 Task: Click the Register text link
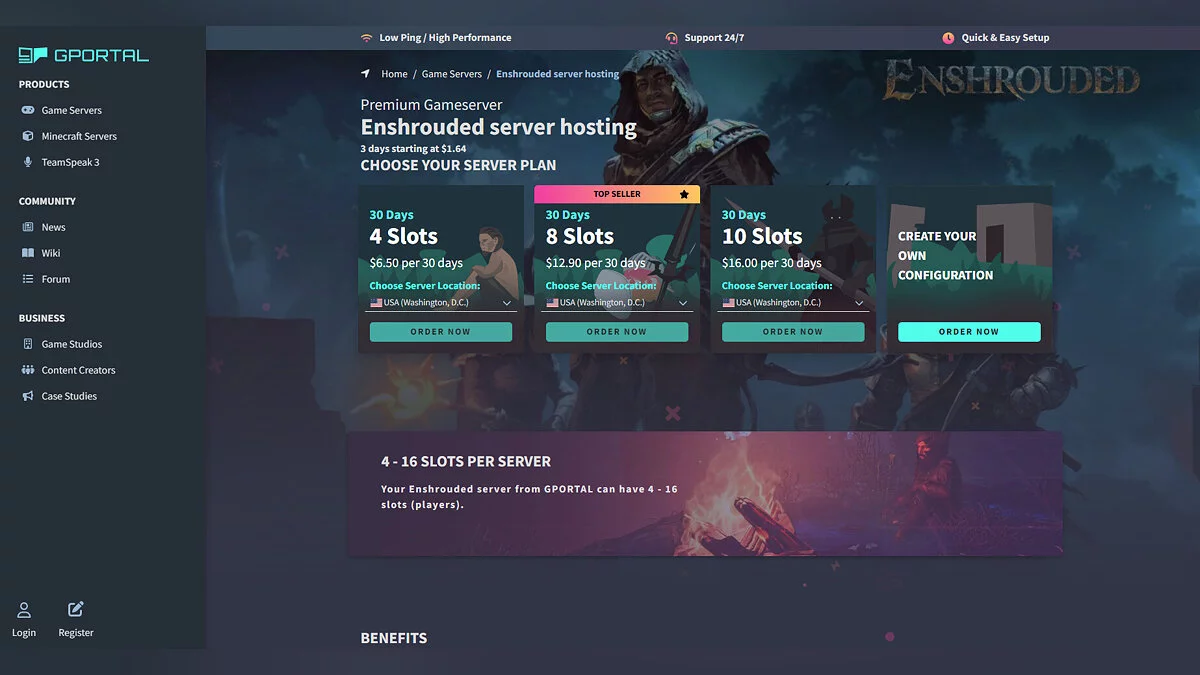76,633
